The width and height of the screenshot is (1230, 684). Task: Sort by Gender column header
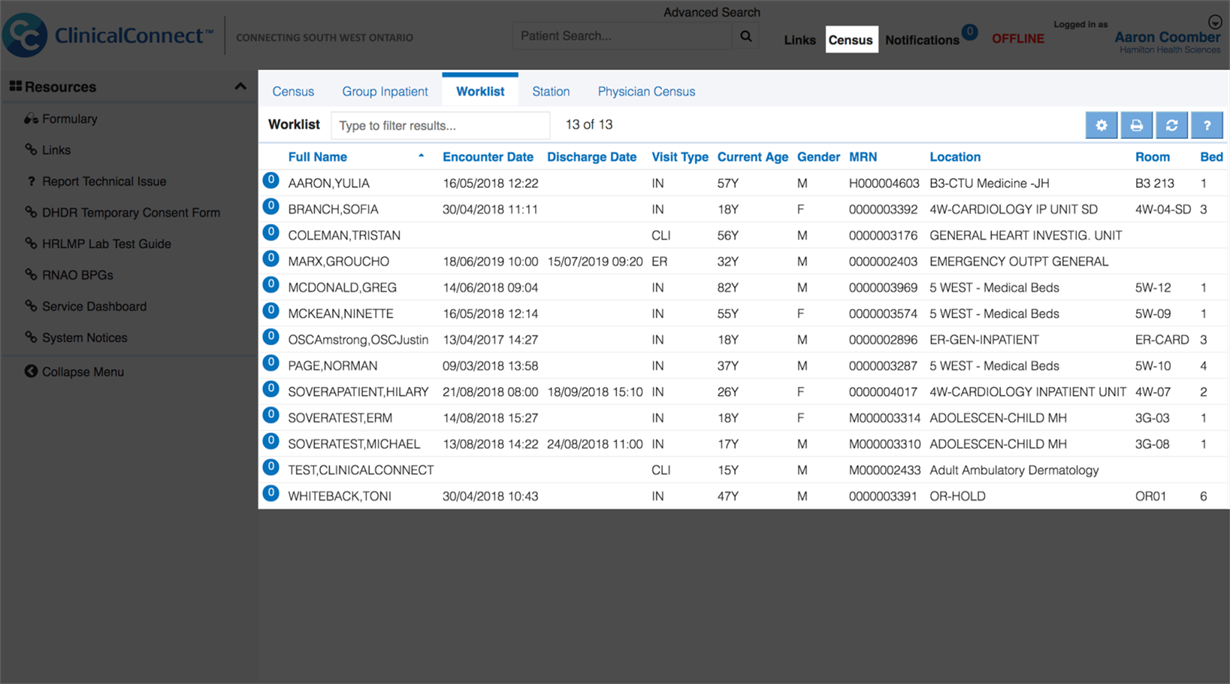click(x=818, y=157)
